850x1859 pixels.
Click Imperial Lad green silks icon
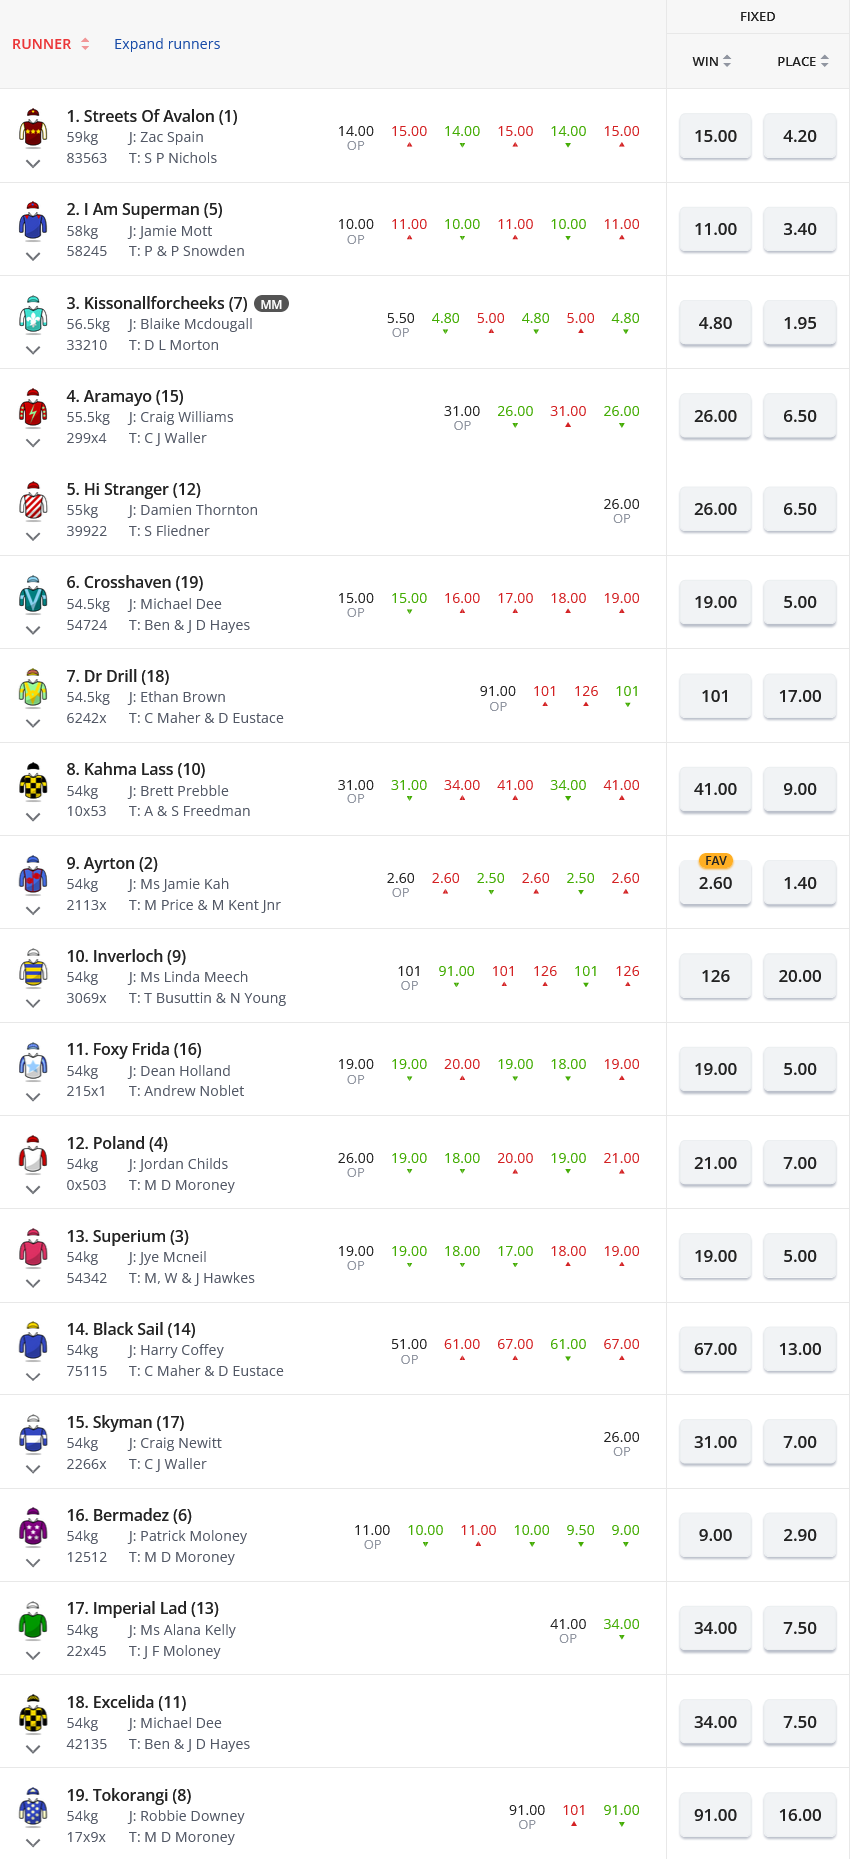coord(33,1621)
